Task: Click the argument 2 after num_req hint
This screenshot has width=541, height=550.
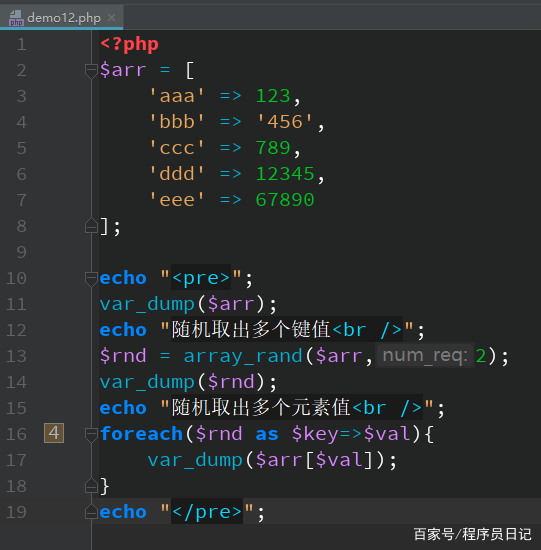Action: point(481,356)
